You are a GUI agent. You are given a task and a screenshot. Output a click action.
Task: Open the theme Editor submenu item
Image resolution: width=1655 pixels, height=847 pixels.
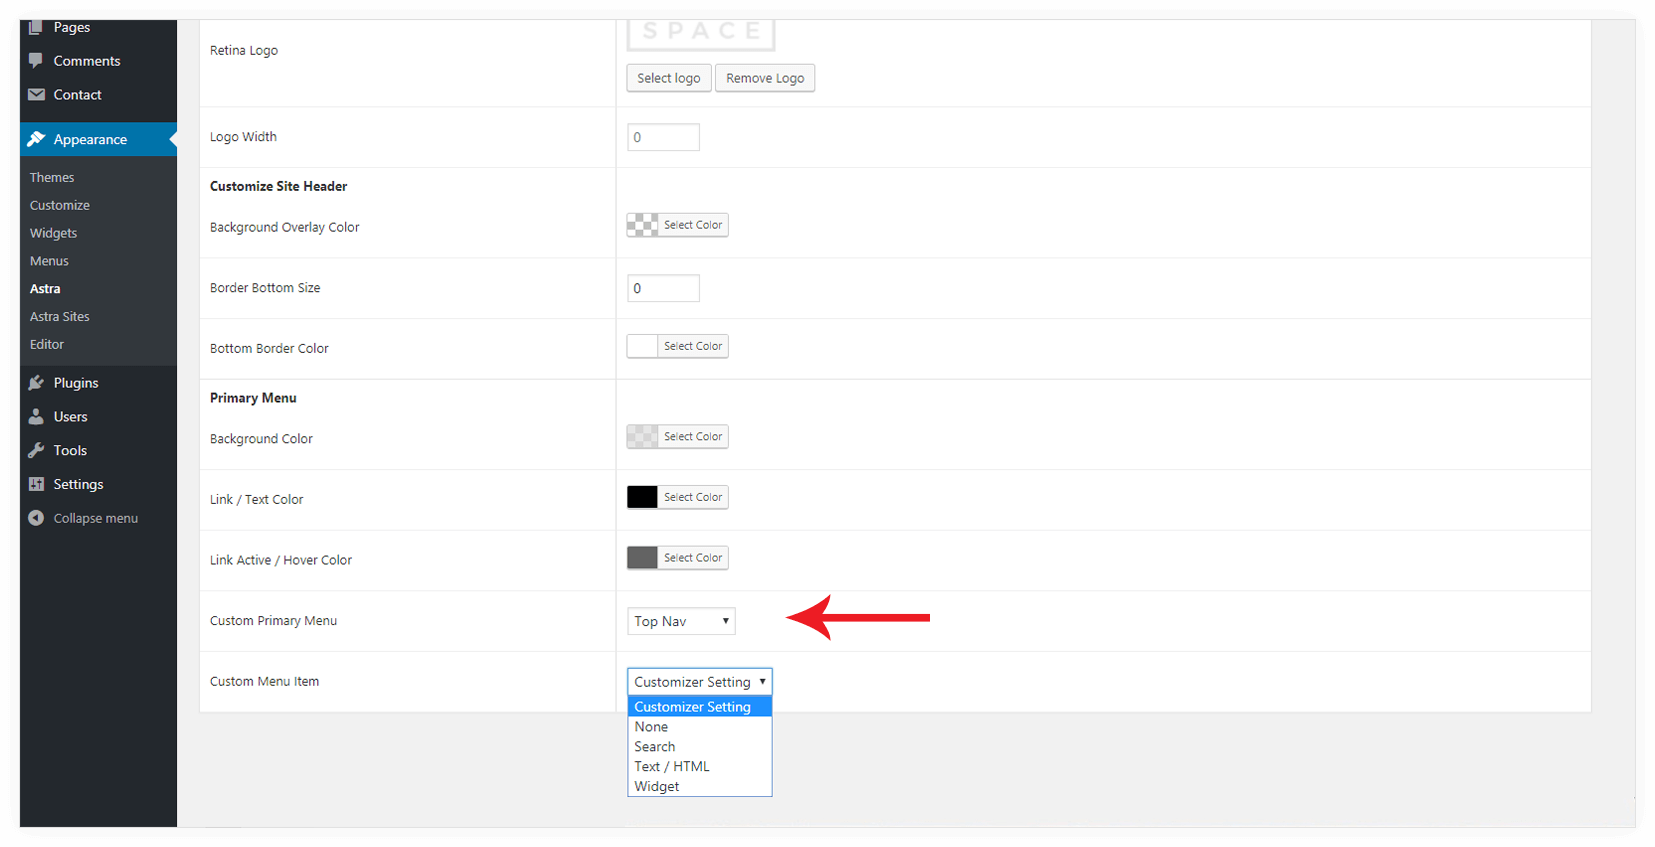pyautogui.click(x=47, y=345)
